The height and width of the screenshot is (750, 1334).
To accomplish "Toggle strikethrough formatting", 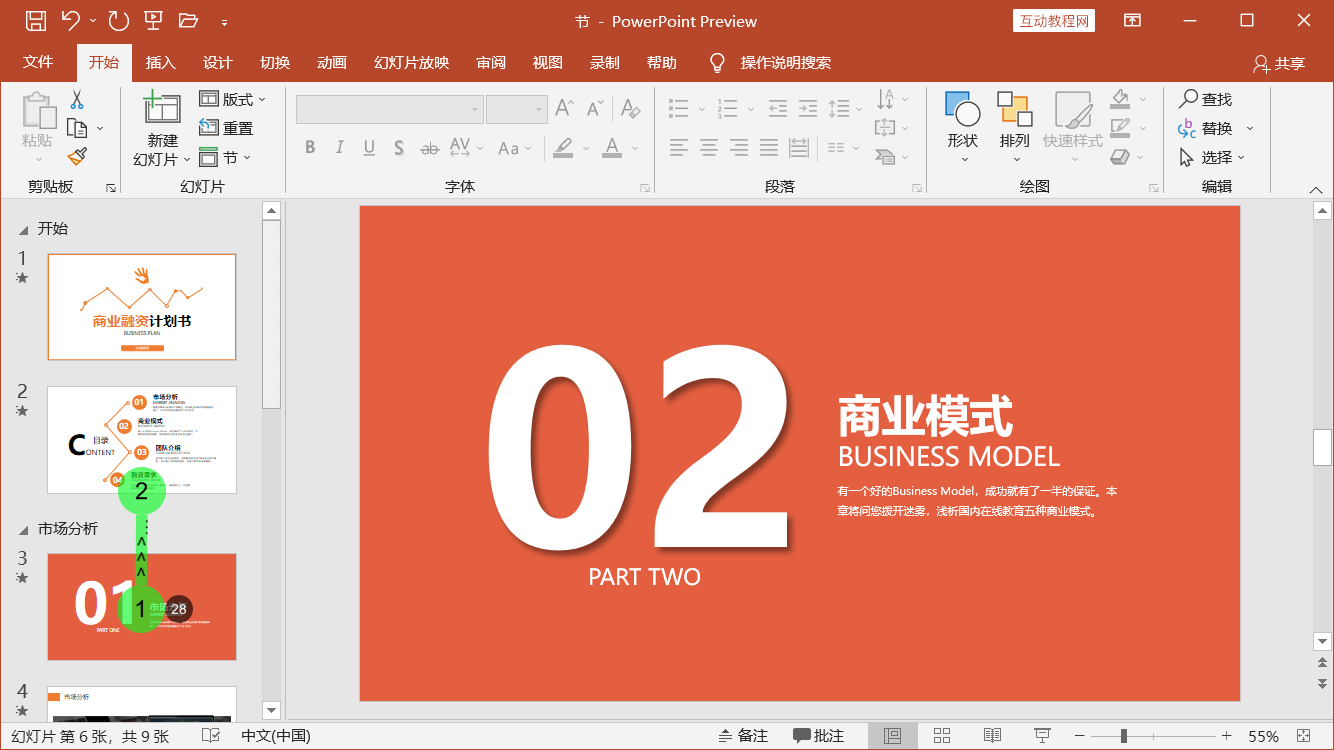I will pyautogui.click(x=429, y=148).
